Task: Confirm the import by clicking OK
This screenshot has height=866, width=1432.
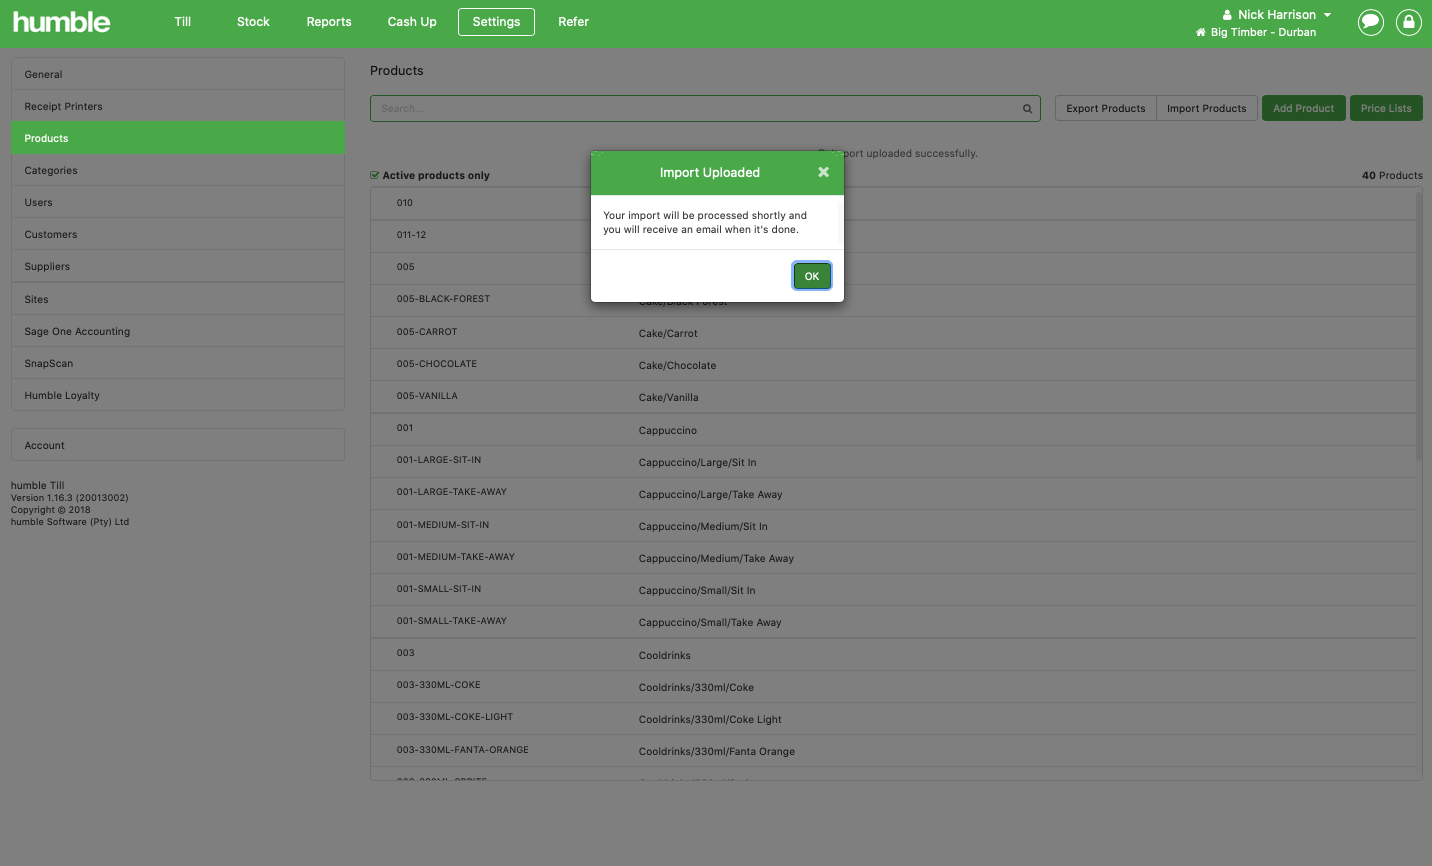Action: click(x=811, y=275)
